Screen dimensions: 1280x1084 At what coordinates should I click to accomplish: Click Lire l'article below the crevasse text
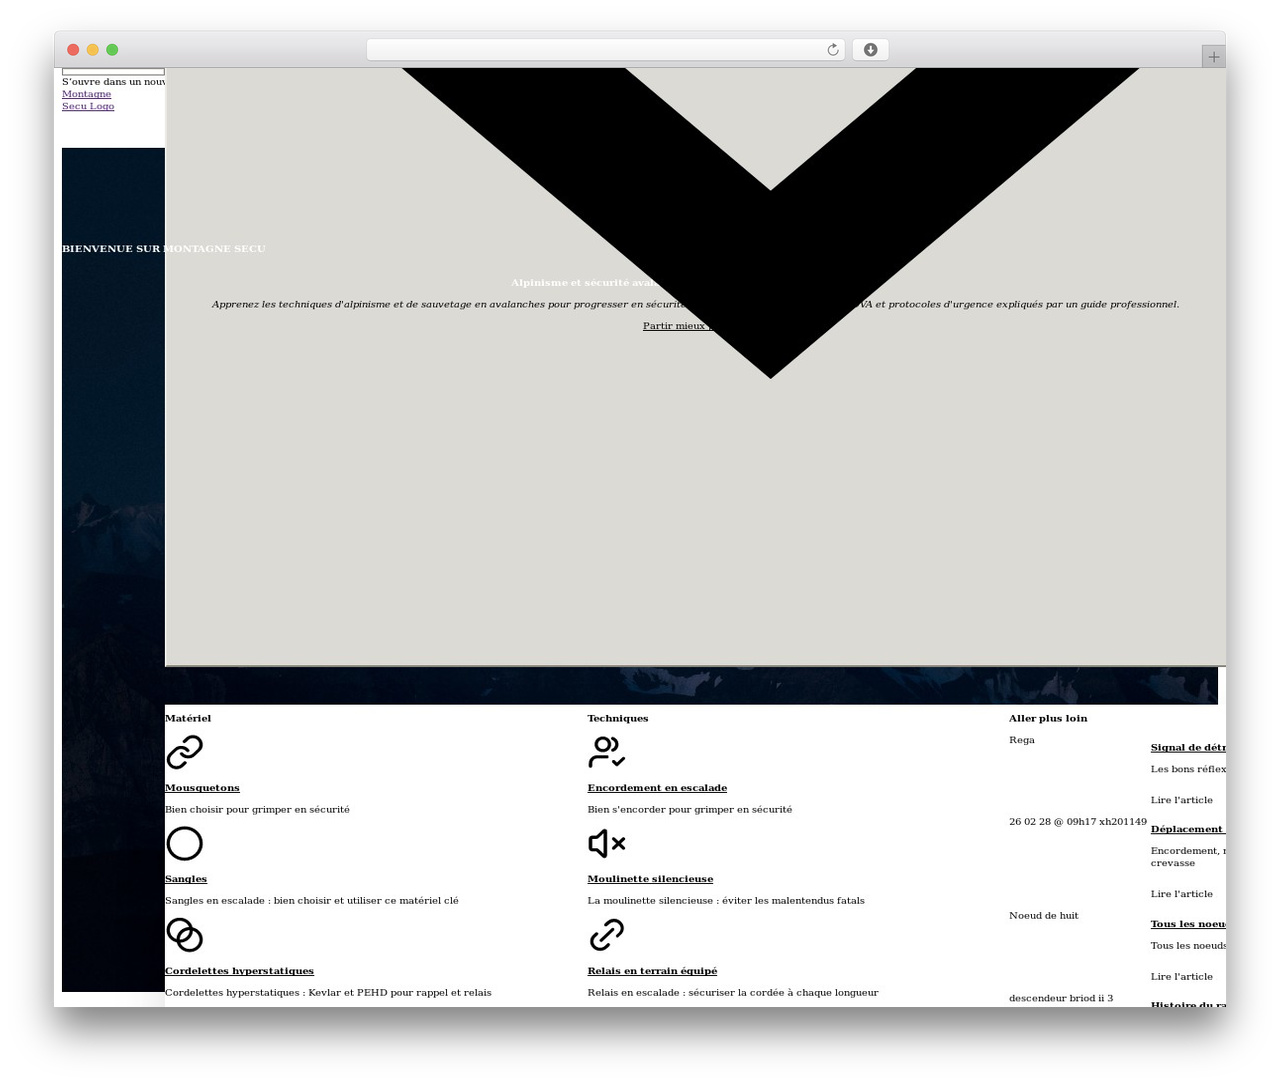point(1182,894)
